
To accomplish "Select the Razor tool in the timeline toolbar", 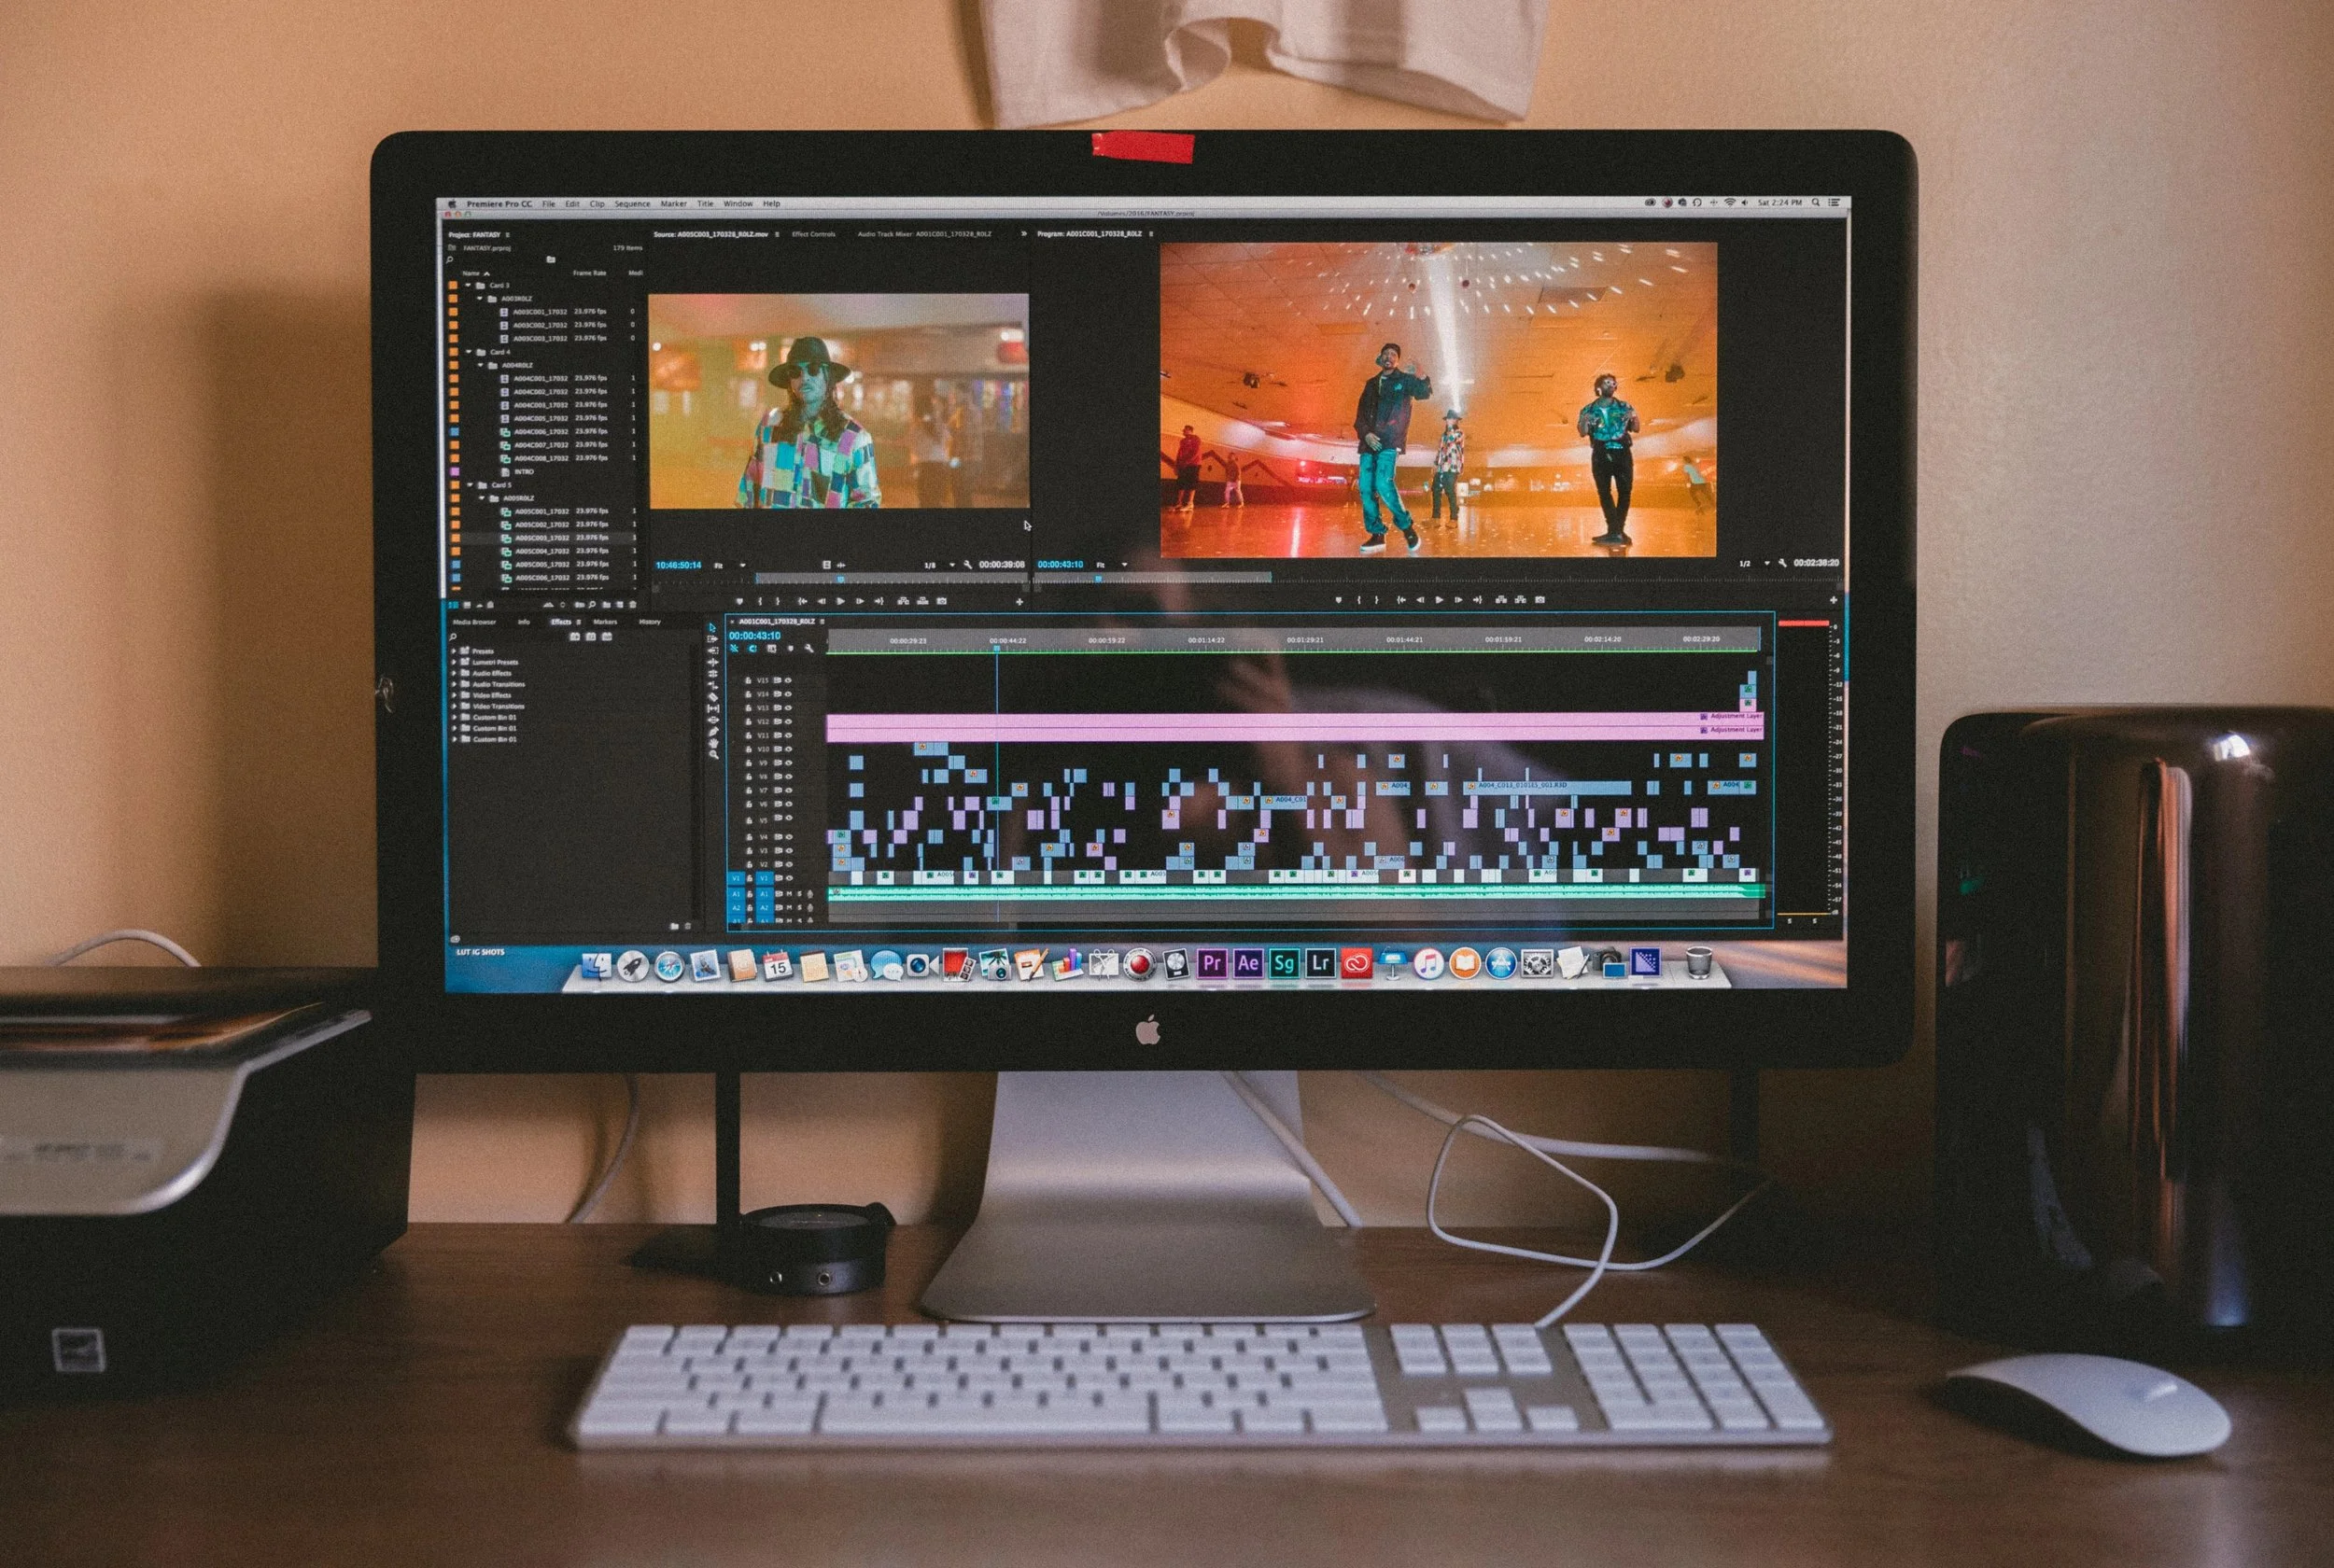I will point(713,697).
